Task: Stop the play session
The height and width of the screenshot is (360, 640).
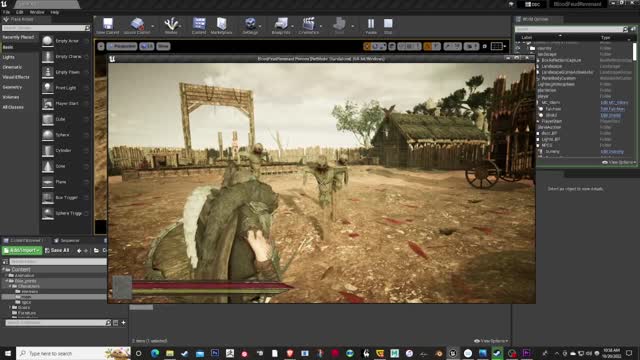Action: (388, 26)
